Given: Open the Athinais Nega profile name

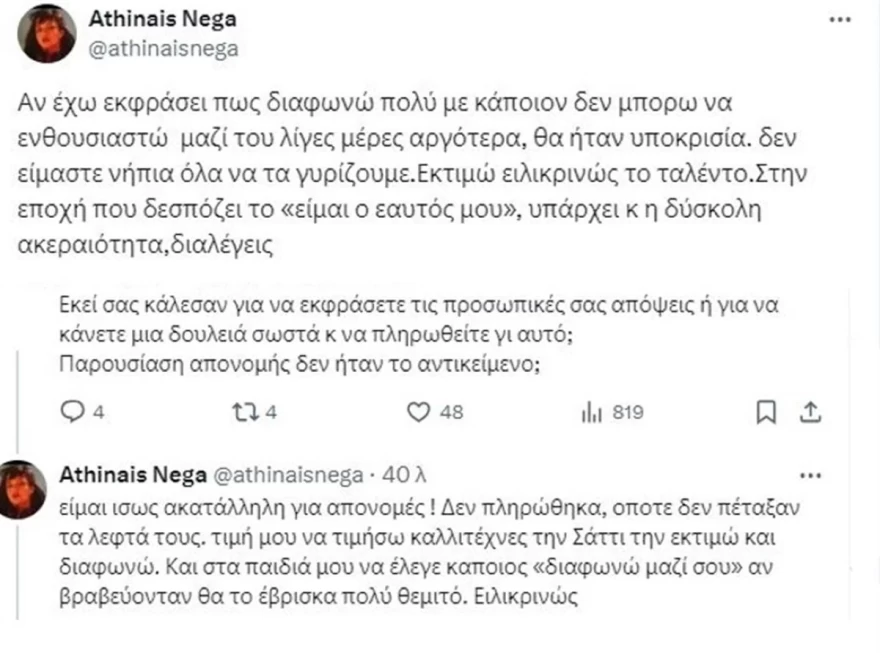Looking at the screenshot, I should pos(163,17).
